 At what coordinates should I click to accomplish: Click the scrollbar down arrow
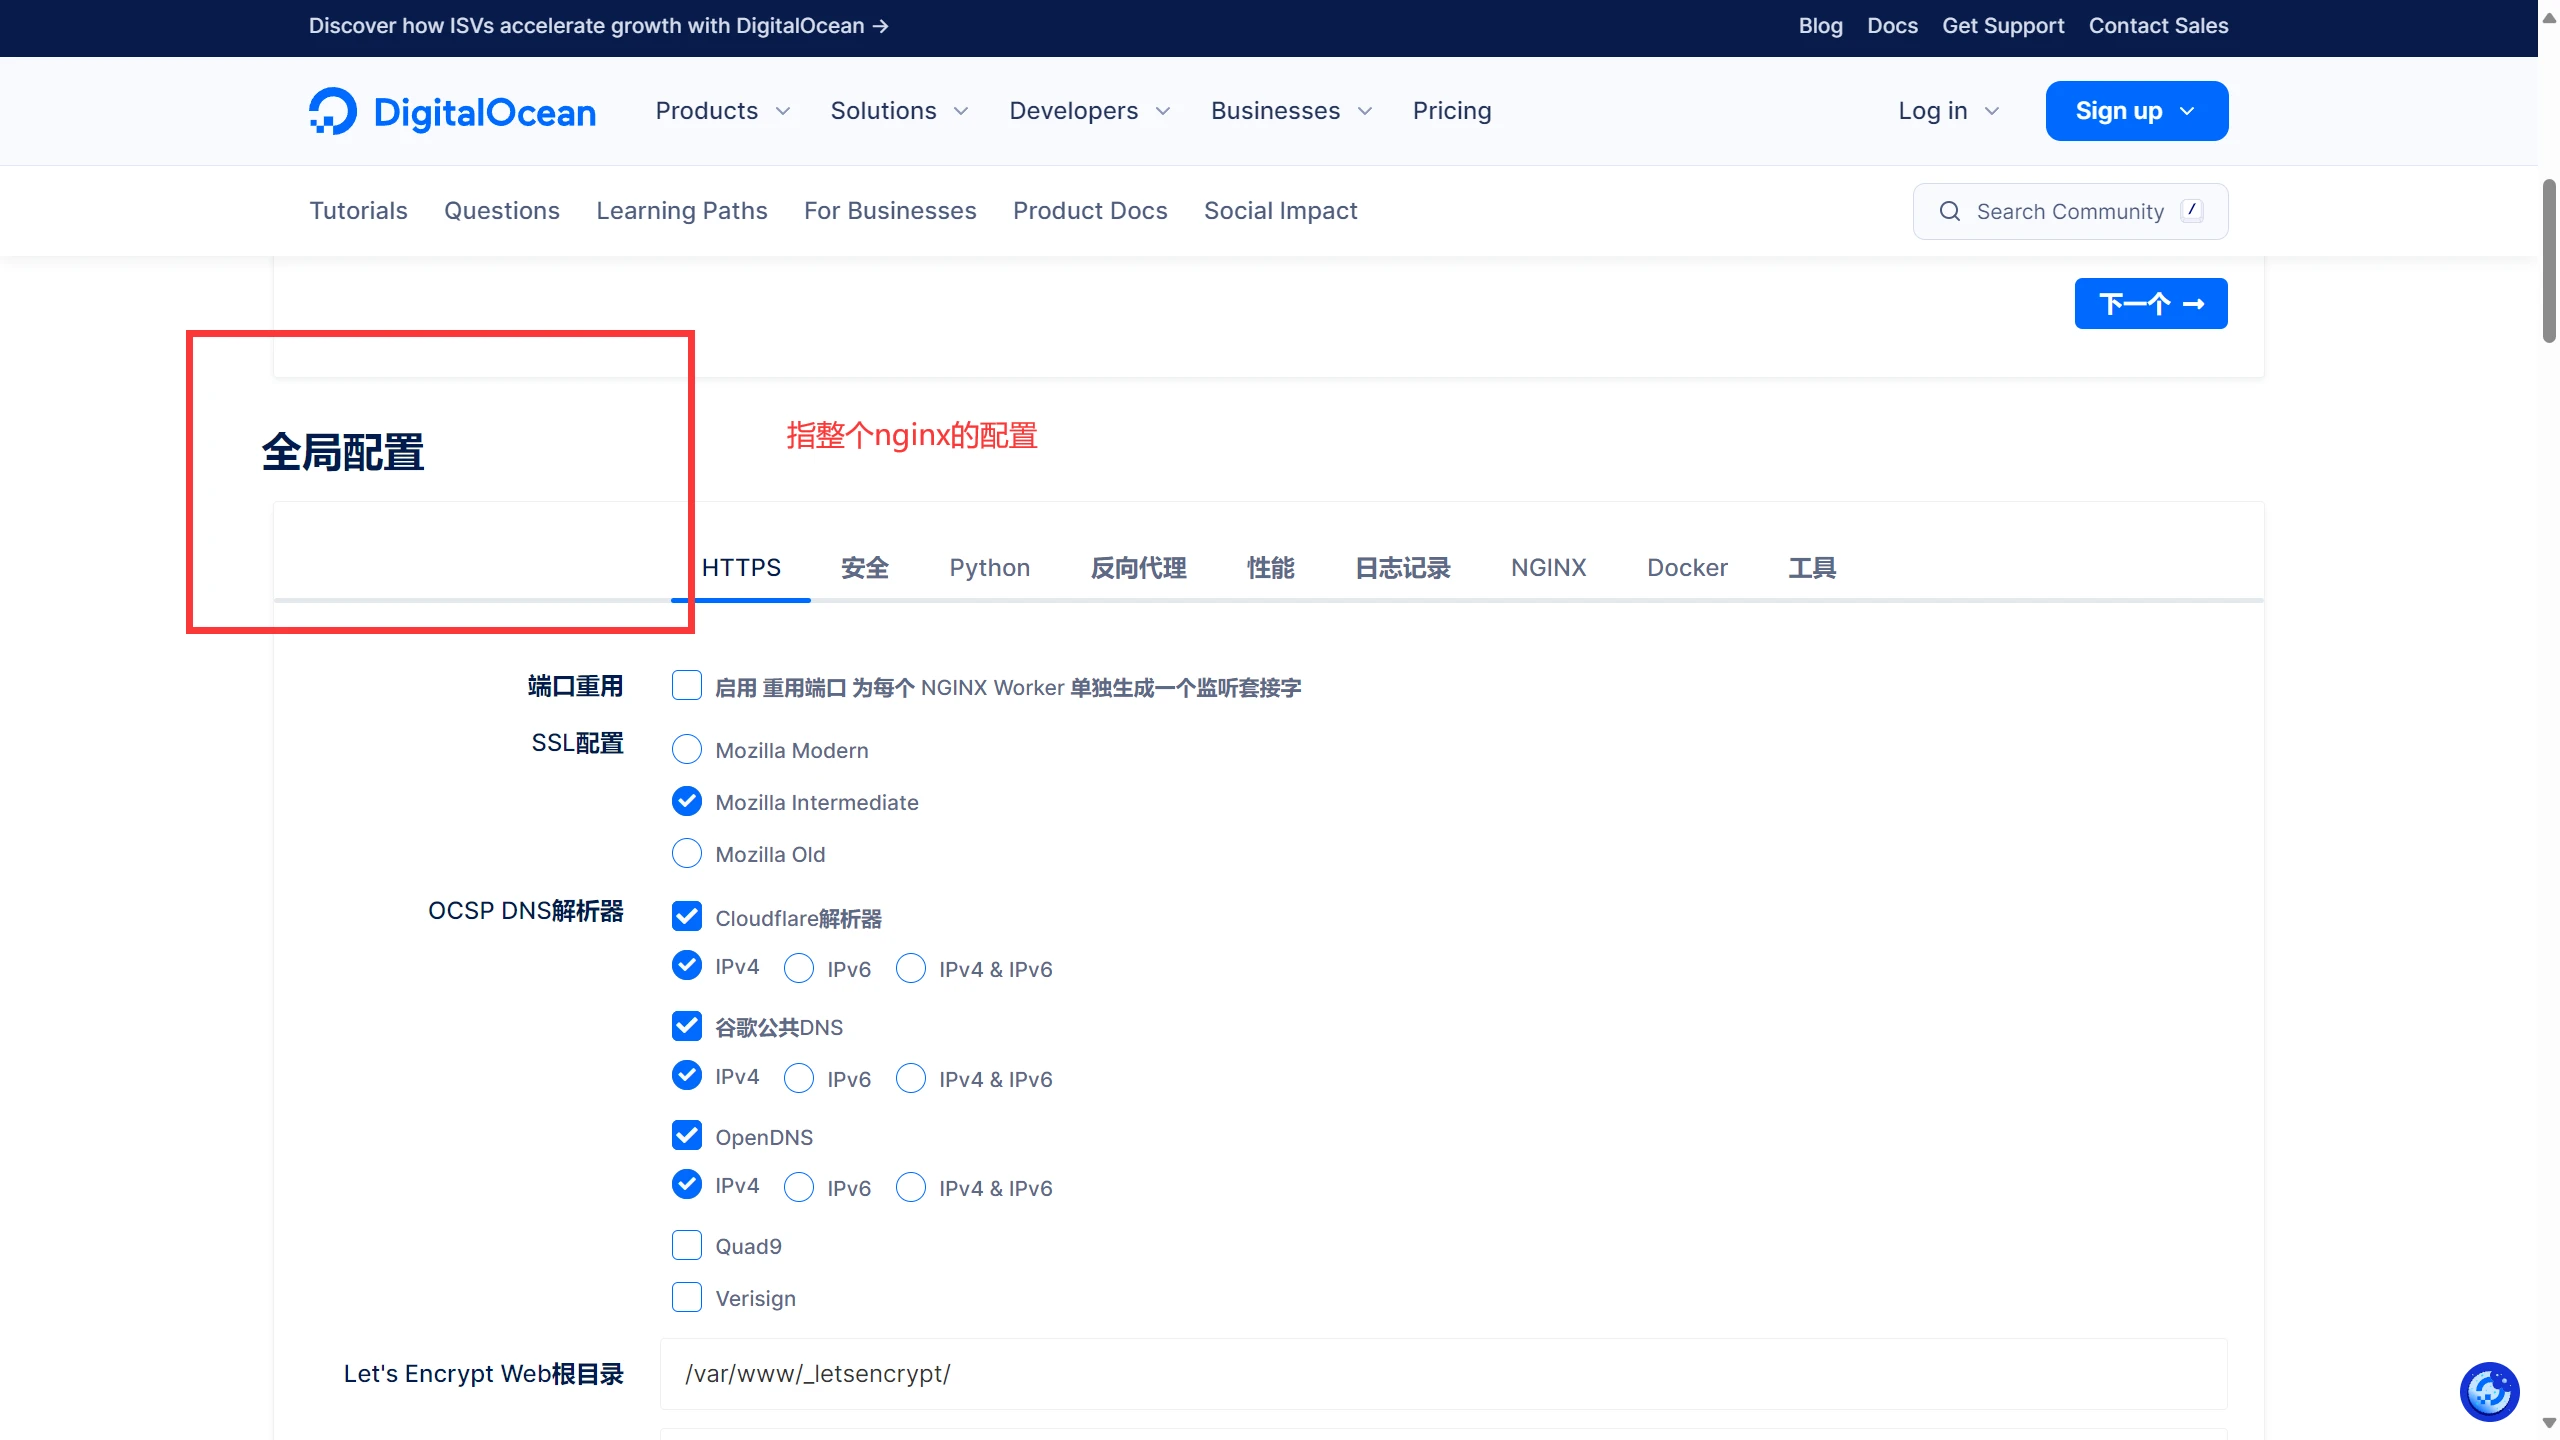coord(2549,1422)
